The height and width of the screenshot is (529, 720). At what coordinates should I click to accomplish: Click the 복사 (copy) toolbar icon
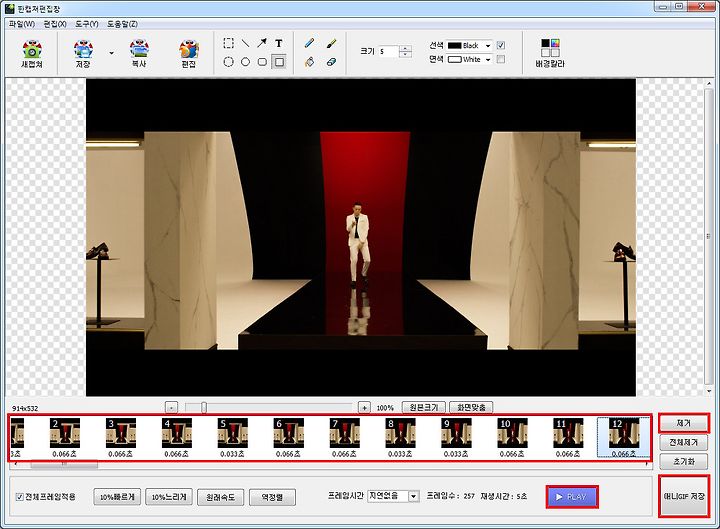[x=139, y=53]
